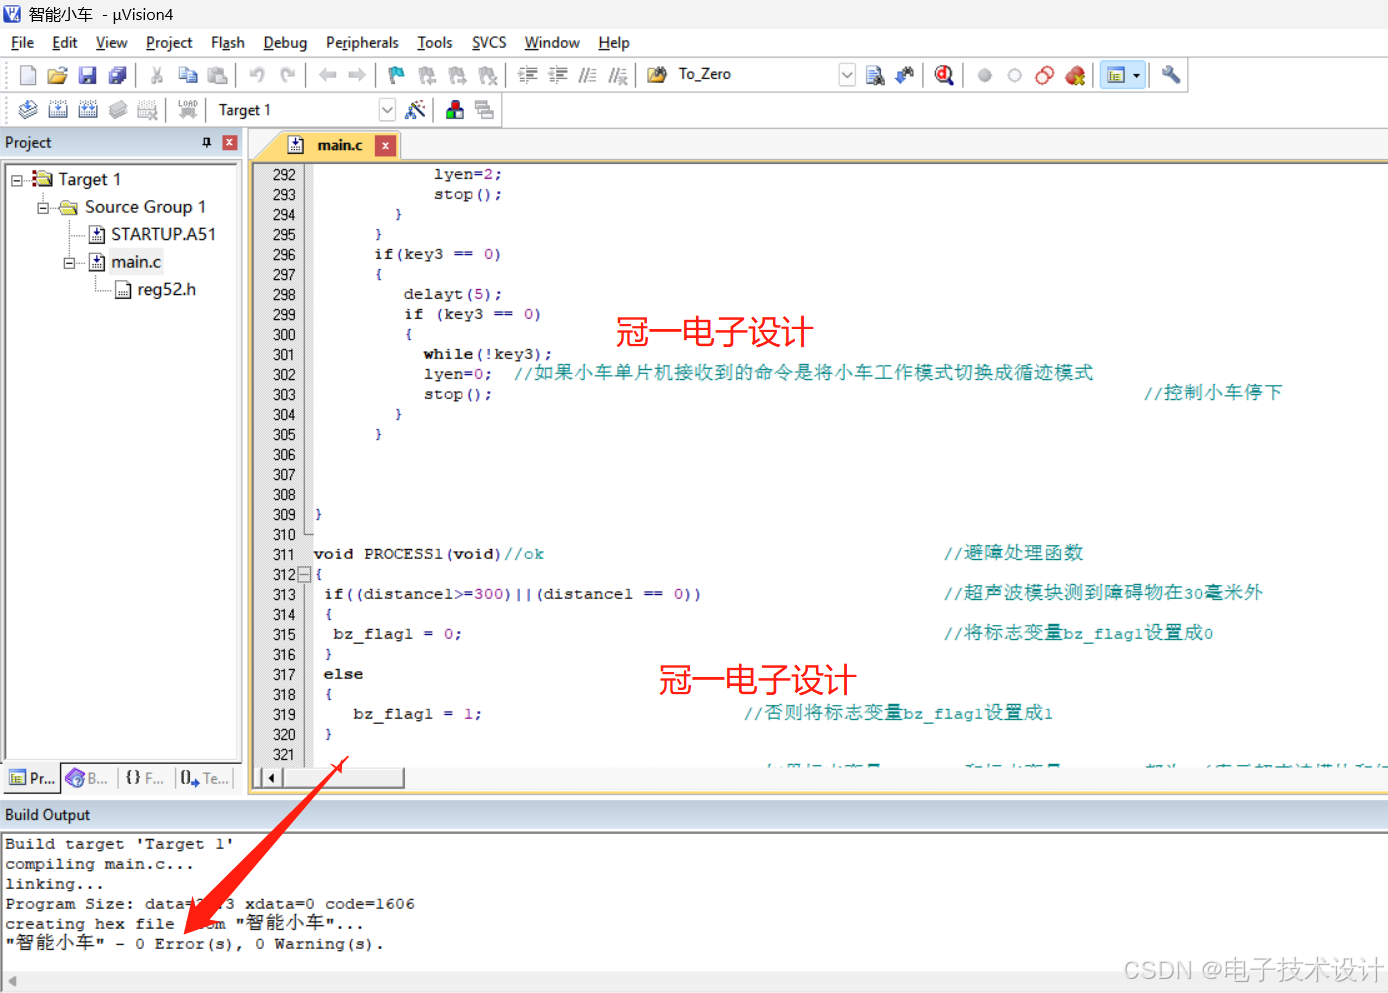Open Target Options with the magic wand icon
The image size is (1388, 993).
[415, 110]
